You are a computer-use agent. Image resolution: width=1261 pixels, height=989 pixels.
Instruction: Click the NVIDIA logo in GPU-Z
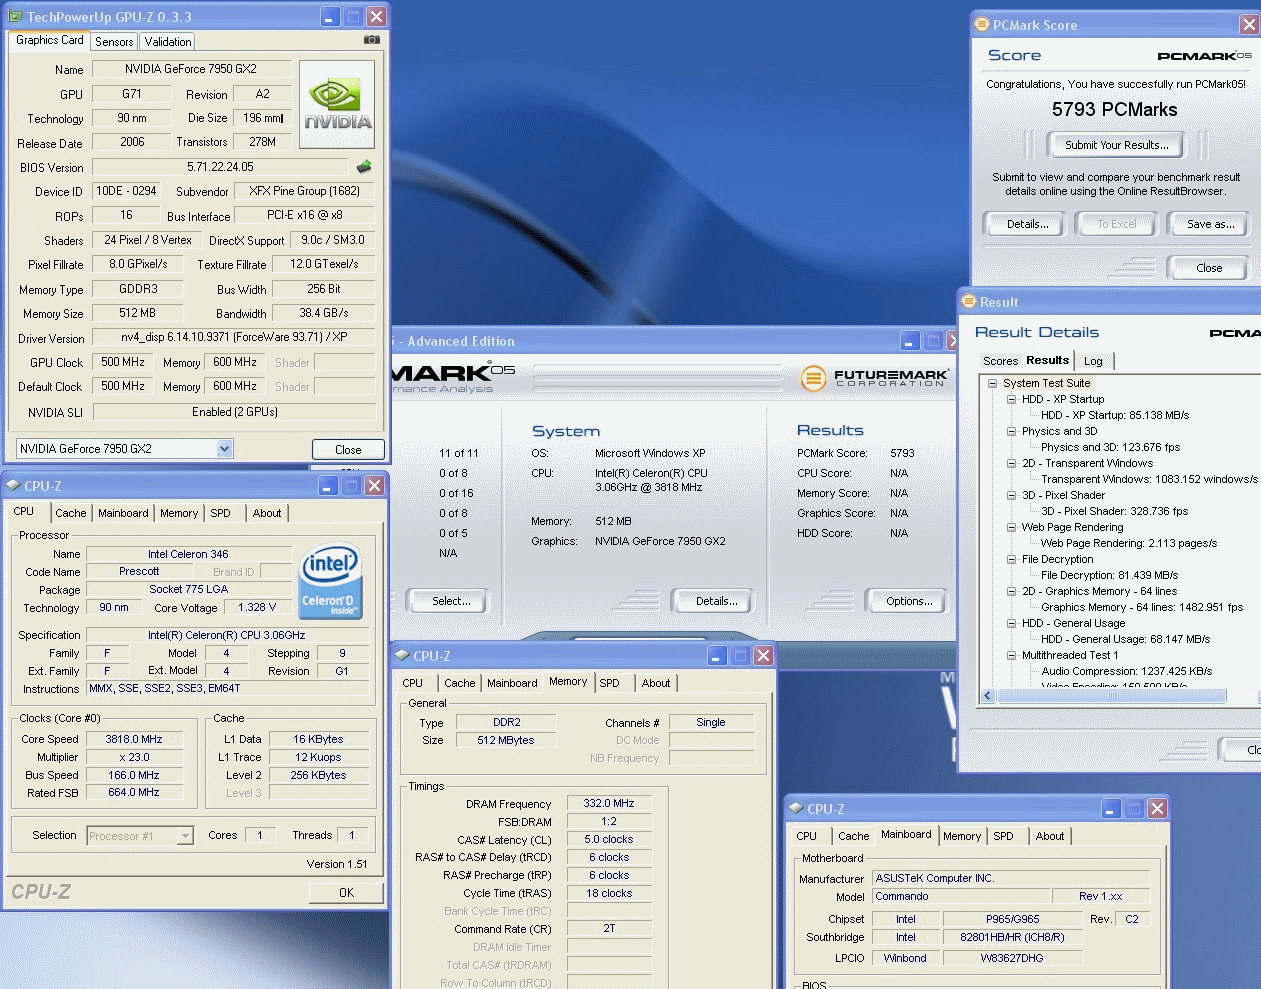tap(337, 104)
